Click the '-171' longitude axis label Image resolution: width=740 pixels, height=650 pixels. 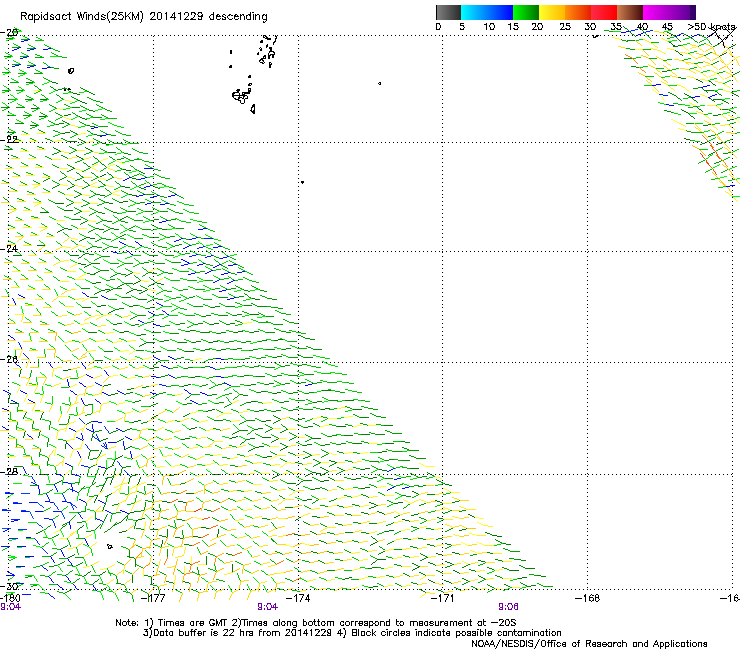443,598
